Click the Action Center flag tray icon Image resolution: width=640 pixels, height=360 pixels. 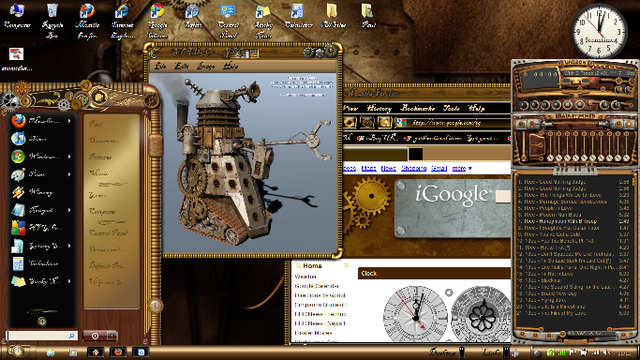(x=573, y=352)
